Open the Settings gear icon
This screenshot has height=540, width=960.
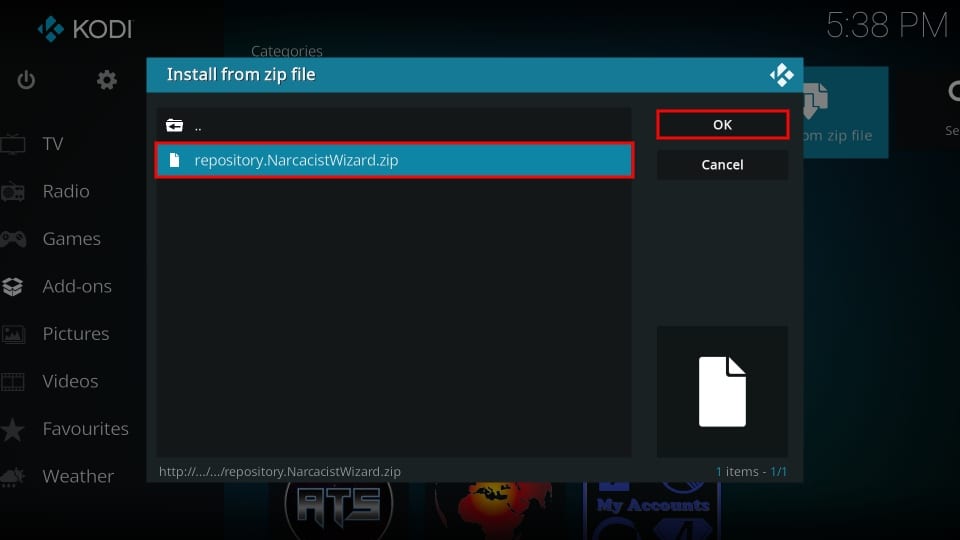(x=107, y=80)
